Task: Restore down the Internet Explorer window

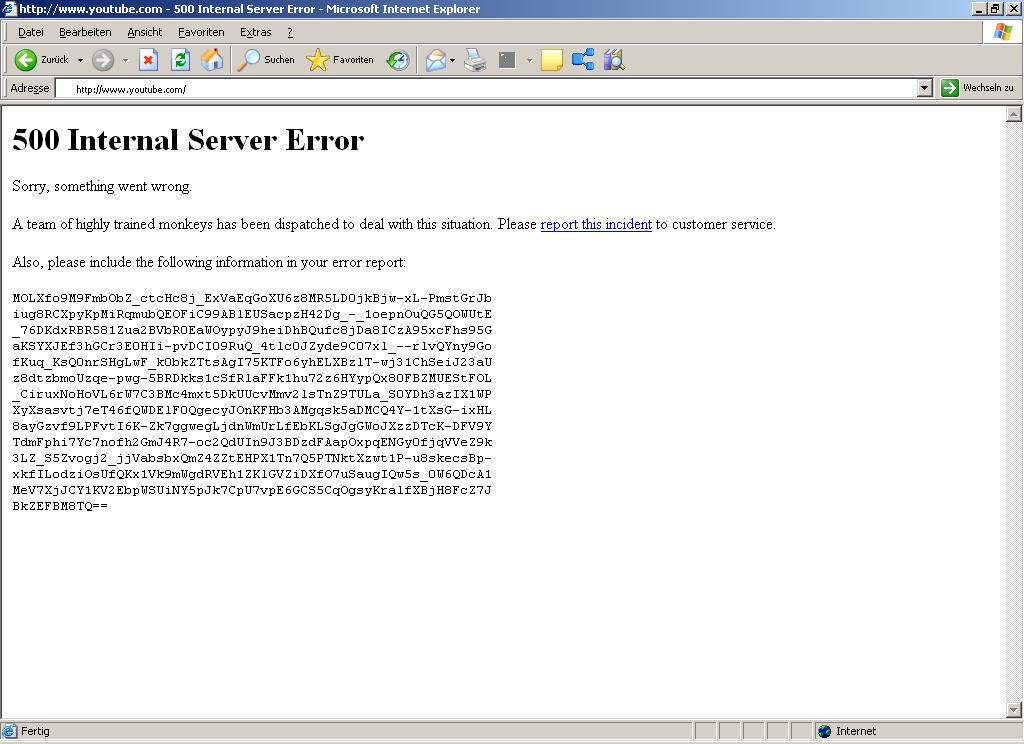Action: pos(995,8)
